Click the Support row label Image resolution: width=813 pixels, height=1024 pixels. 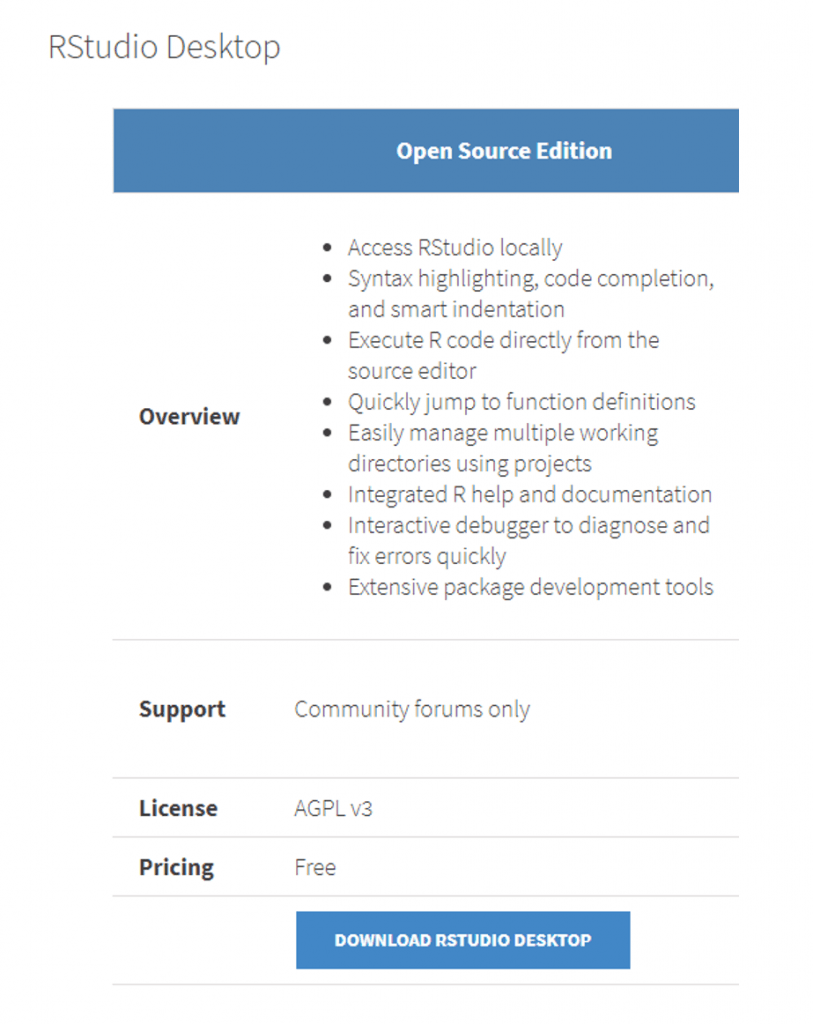[x=182, y=708]
